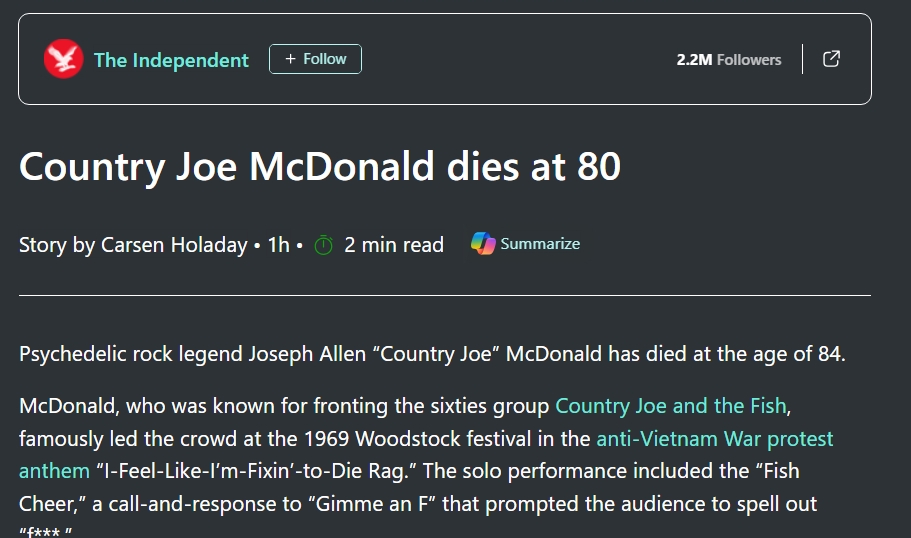The width and height of the screenshot is (911, 538).
Task: Click the 2.2M Followers count
Action: [728, 60]
